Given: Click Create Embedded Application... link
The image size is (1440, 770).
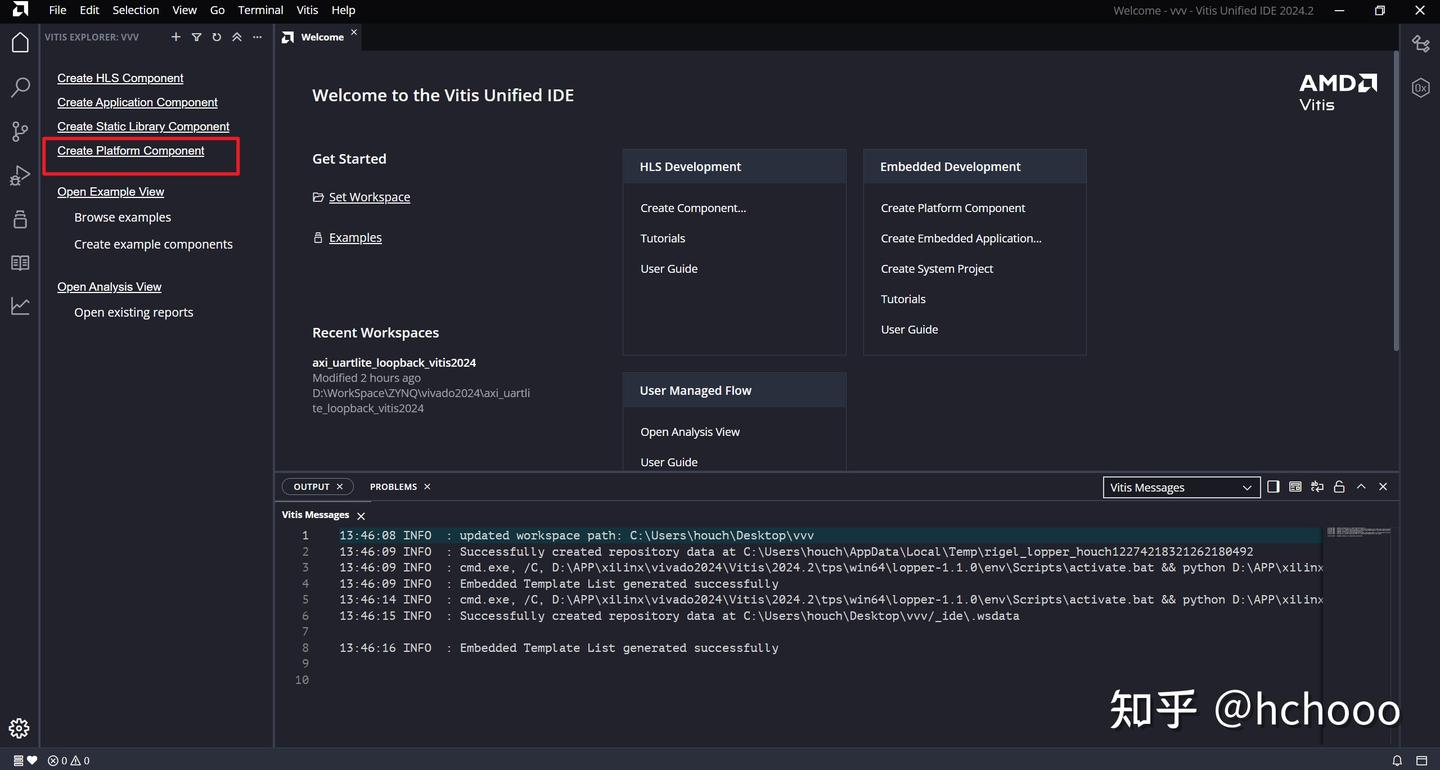Looking at the screenshot, I should click(x=961, y=238).
